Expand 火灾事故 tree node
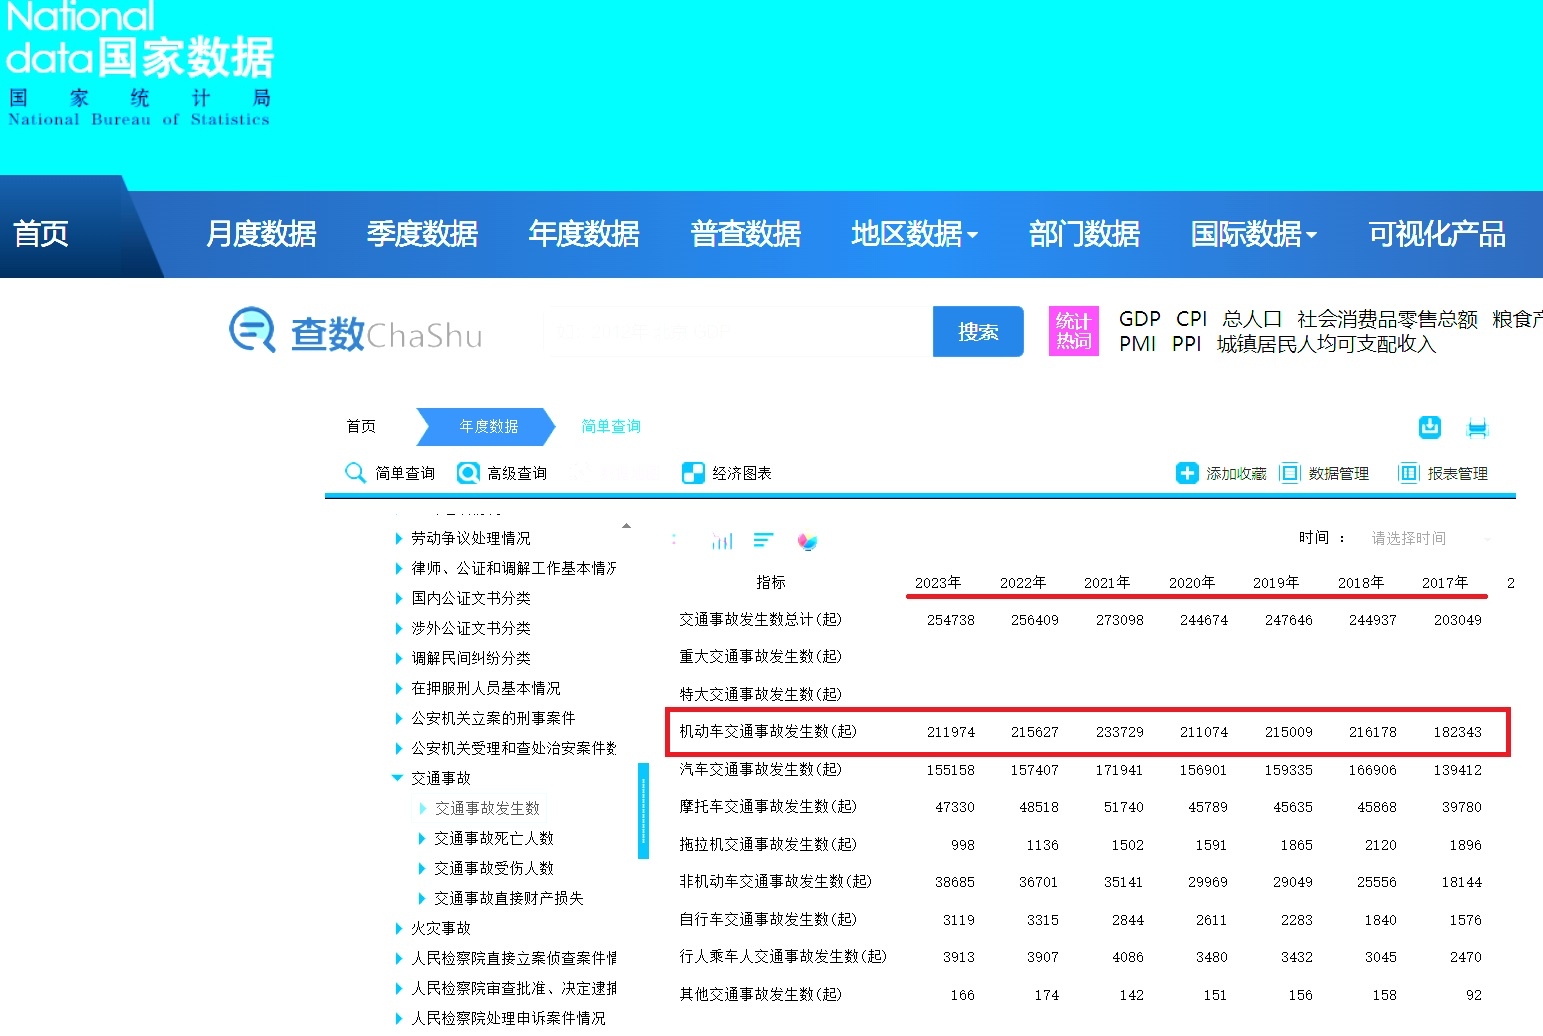1543x1036 pixels. tap(400, 928)
